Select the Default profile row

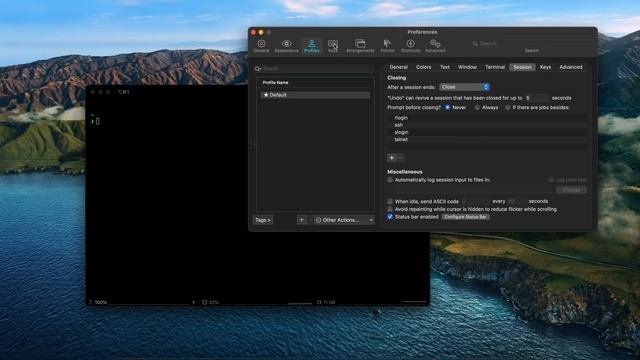[x=315, y=95]
